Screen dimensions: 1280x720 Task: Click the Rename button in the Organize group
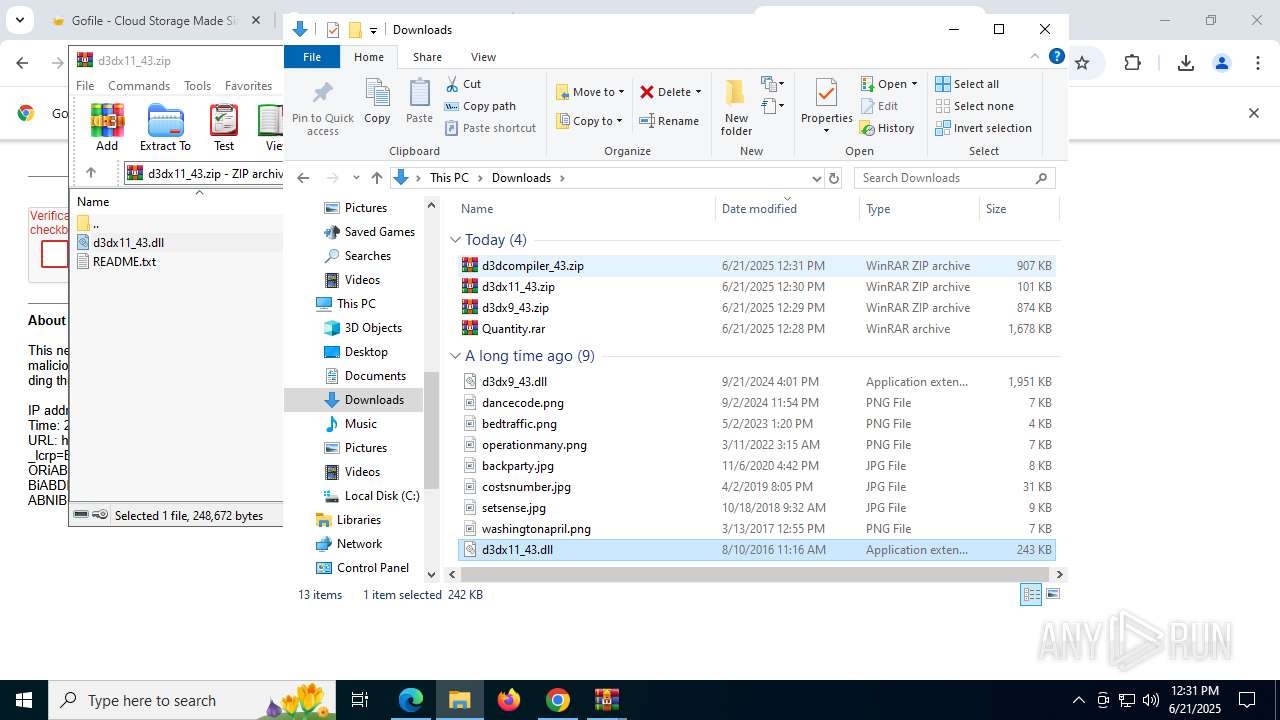[669, 121]
